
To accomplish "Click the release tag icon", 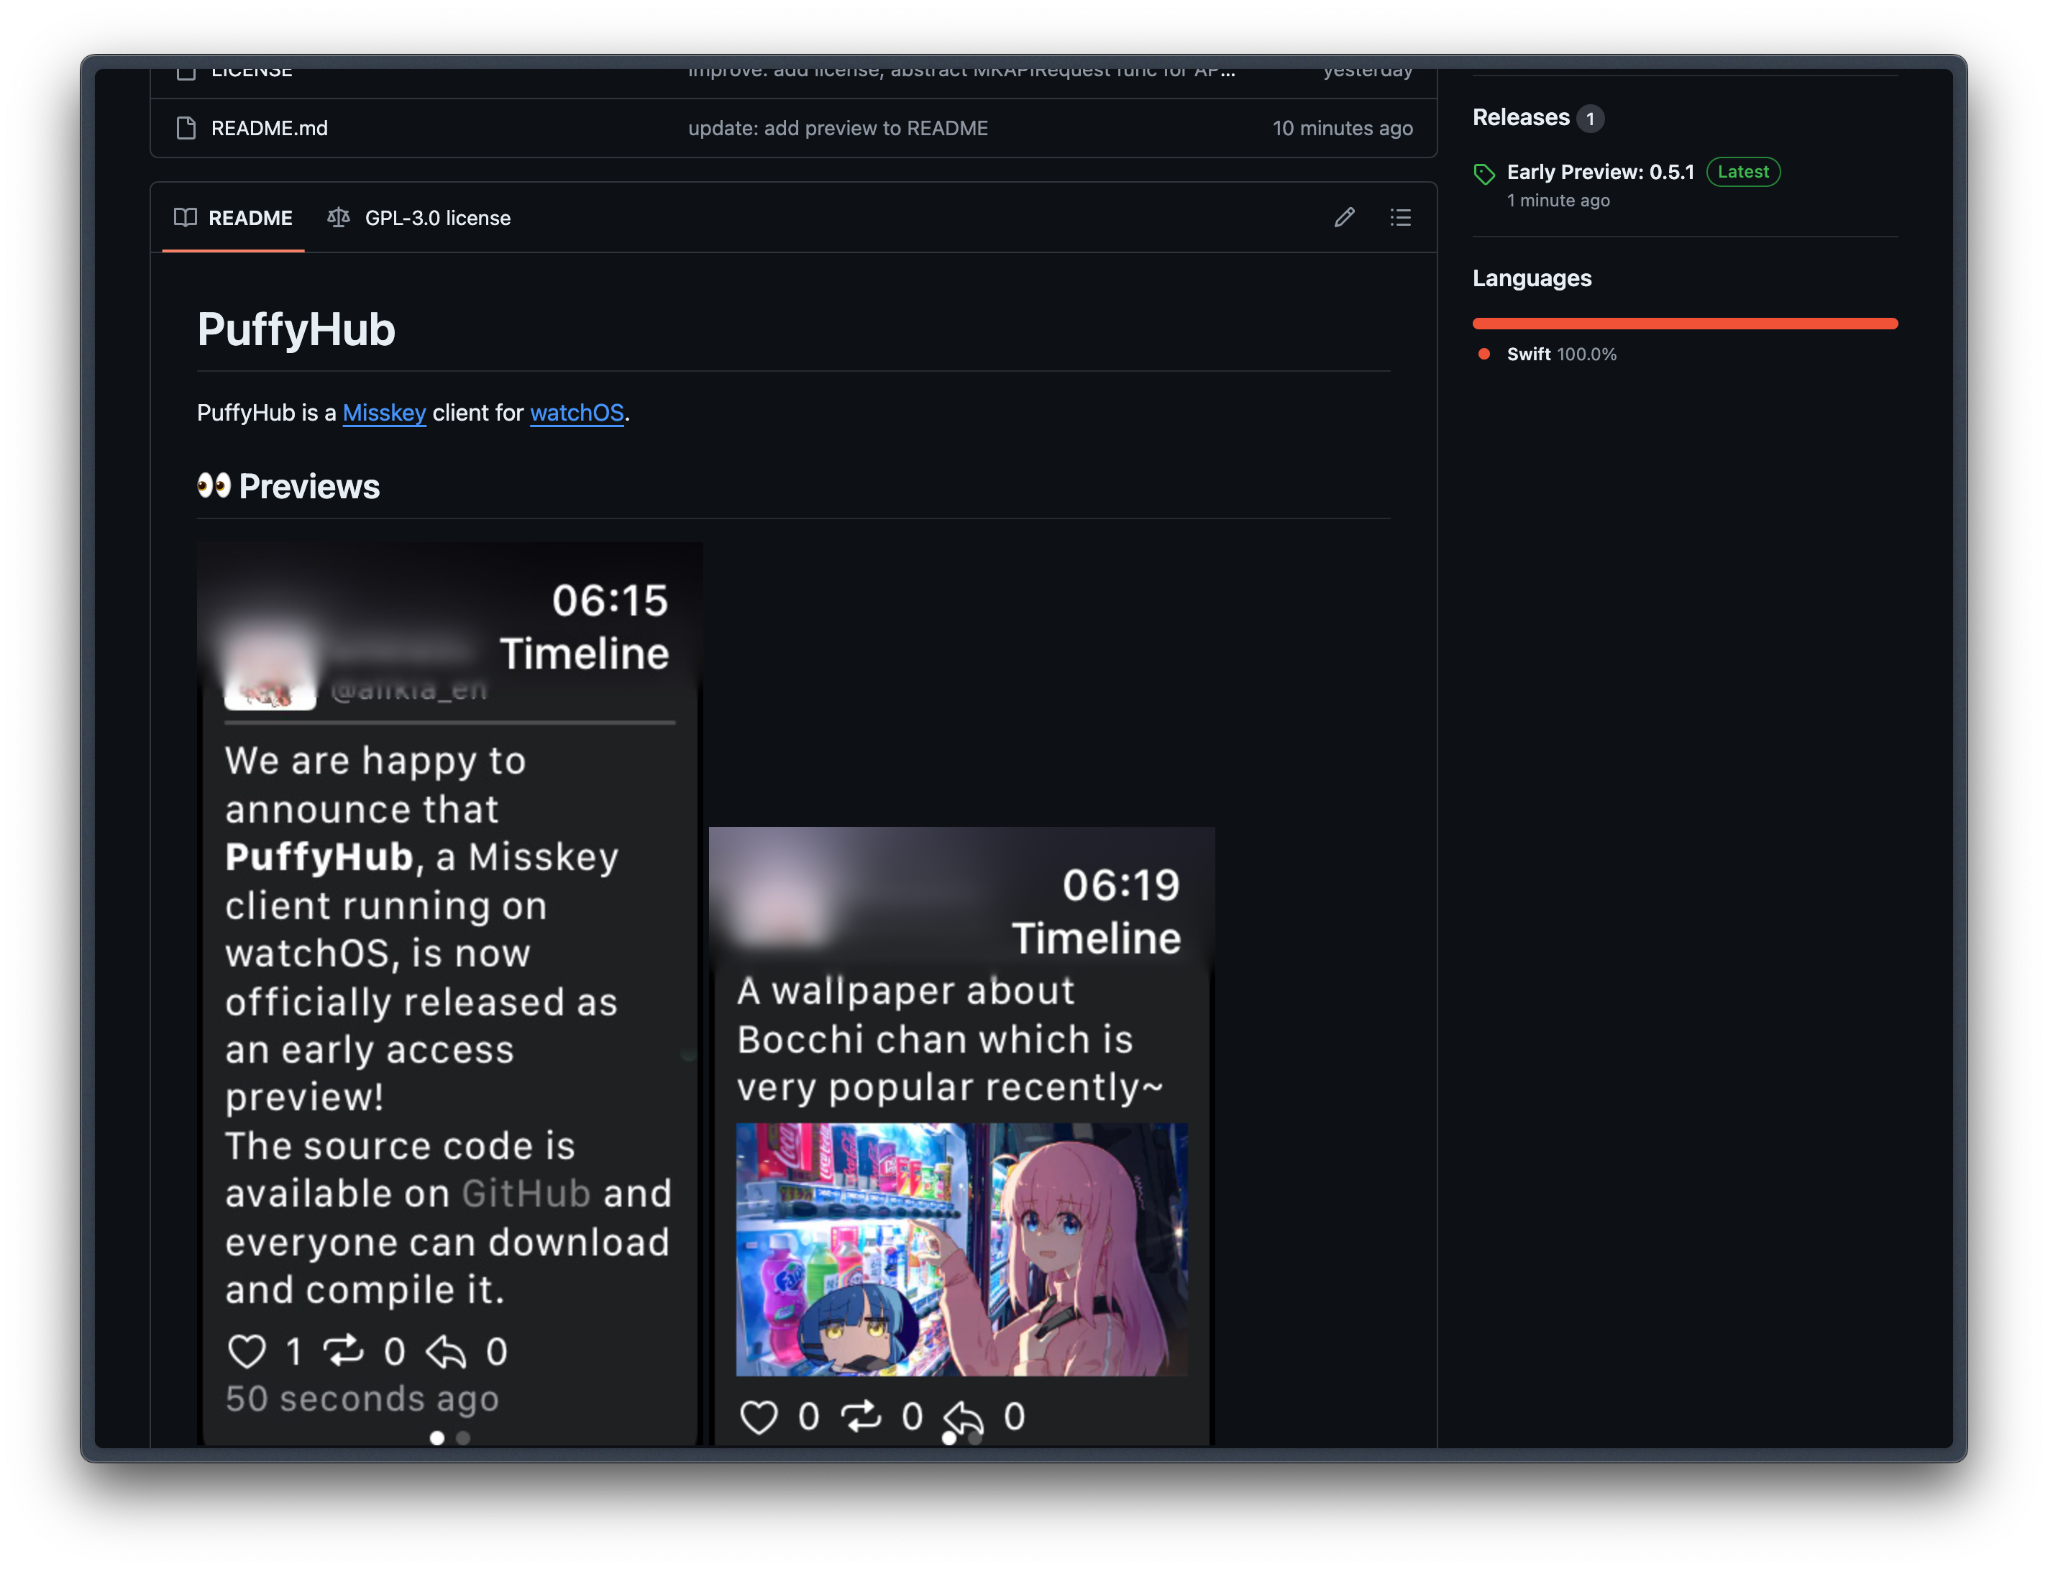I will 1484,174.
